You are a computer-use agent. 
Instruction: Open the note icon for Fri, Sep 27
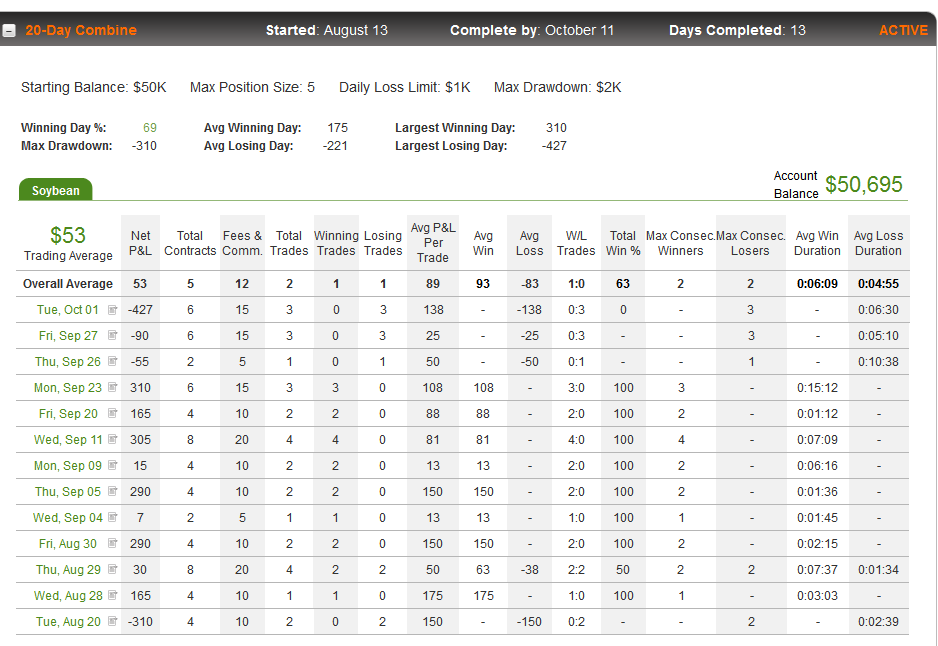112,335
